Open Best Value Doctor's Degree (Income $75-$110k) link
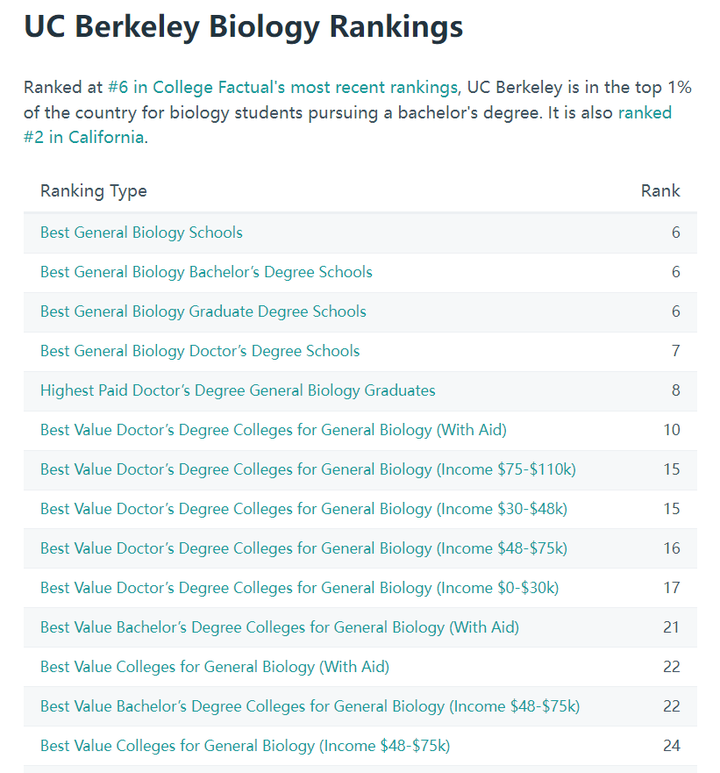The height and width of the screenshot is (773, 720). pyautogui.click(x=308, y=470)
